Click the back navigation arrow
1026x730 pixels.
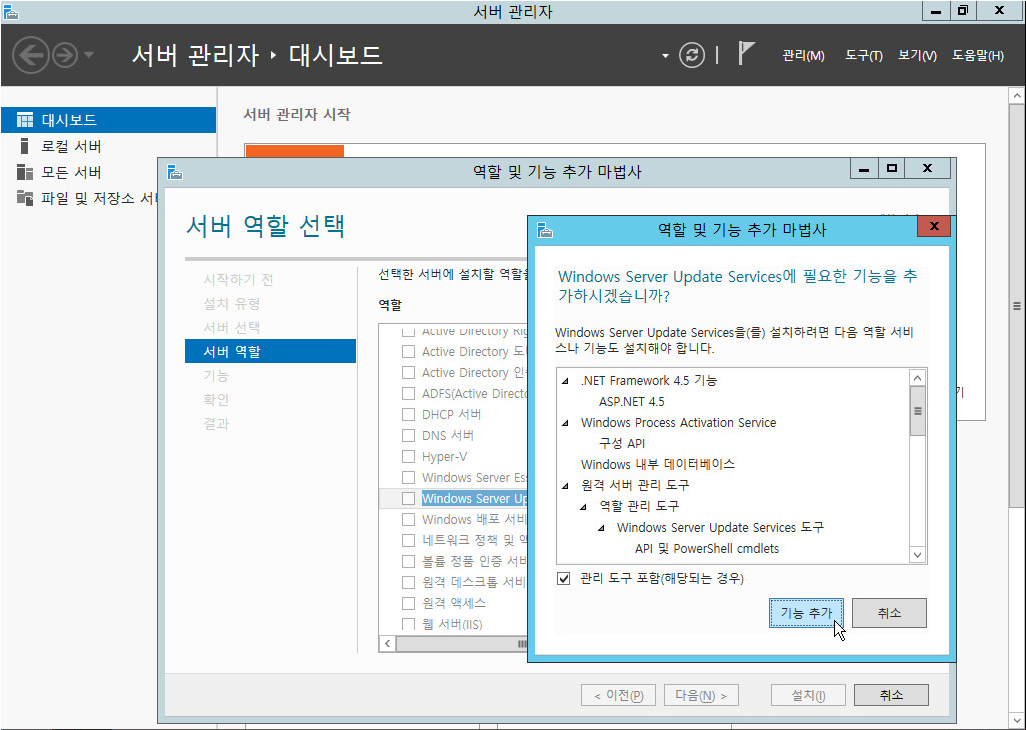click(32, 55)
